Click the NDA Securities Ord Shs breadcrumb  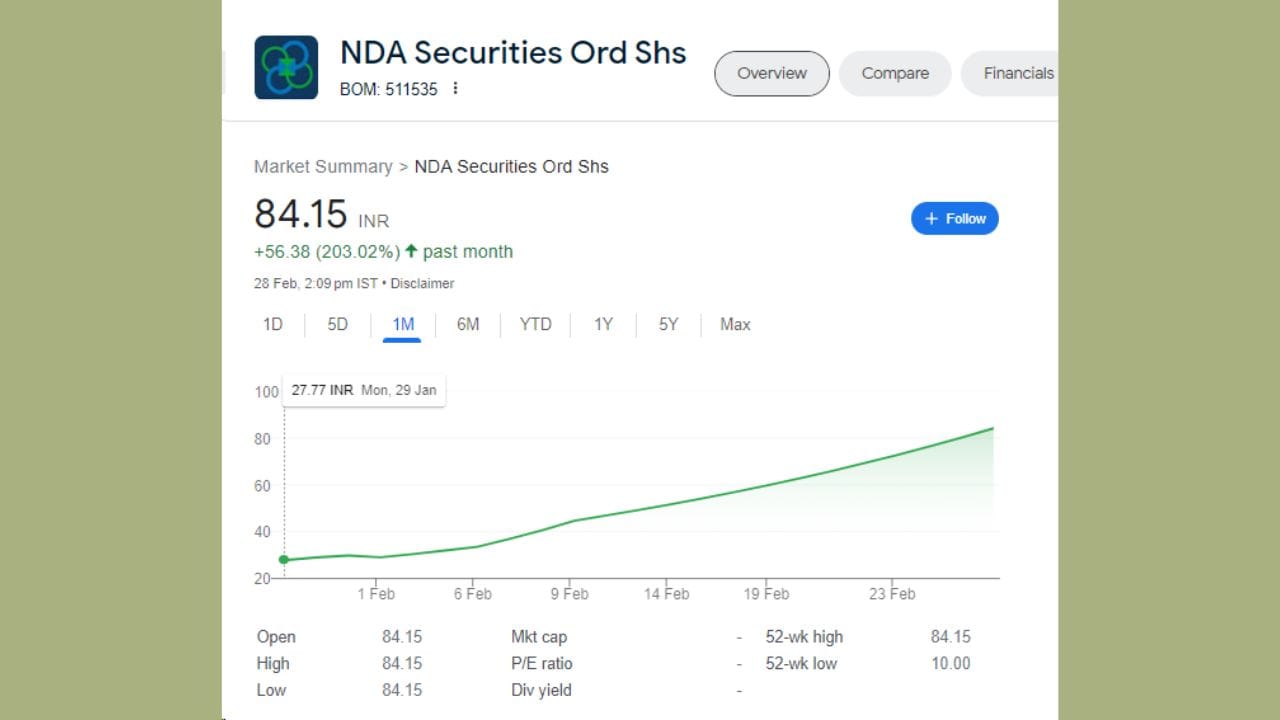point(511,166)
